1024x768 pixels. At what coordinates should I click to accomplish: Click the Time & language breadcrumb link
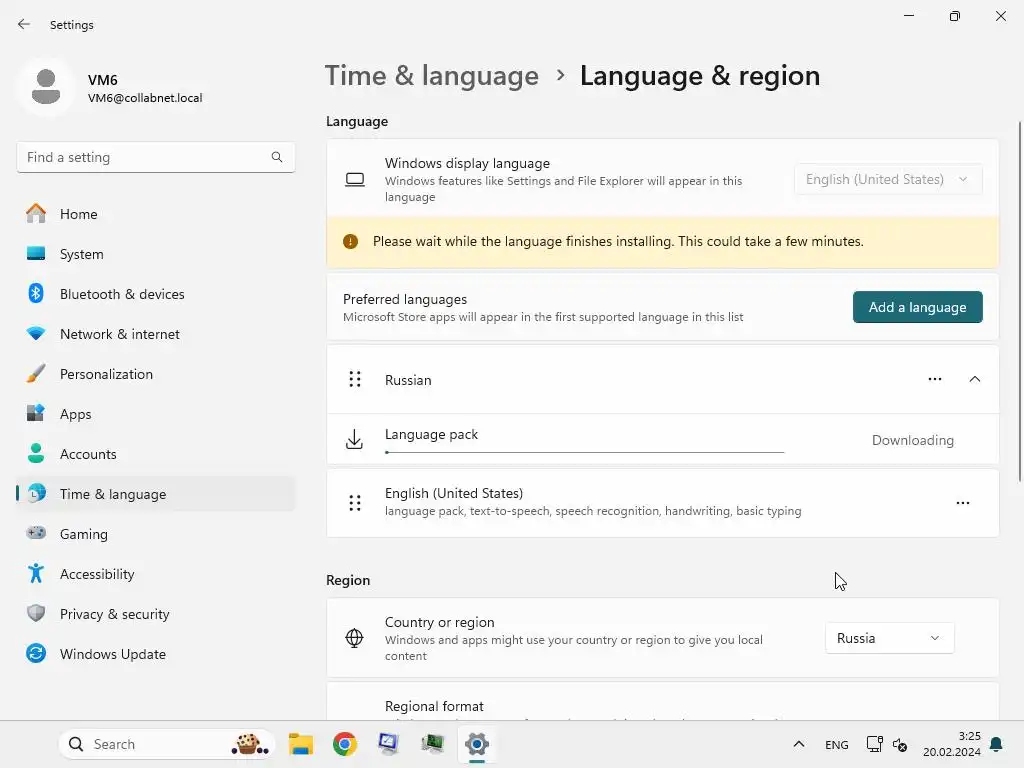coord(432,76)
